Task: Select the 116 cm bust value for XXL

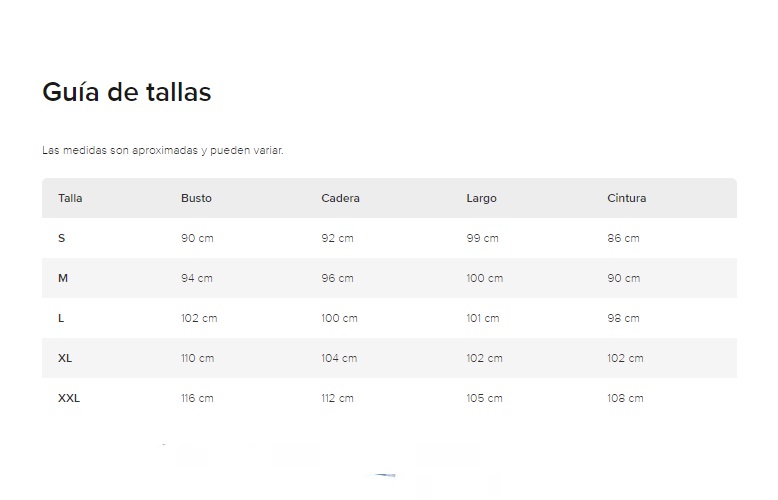Action: click(x=197, y=398)
